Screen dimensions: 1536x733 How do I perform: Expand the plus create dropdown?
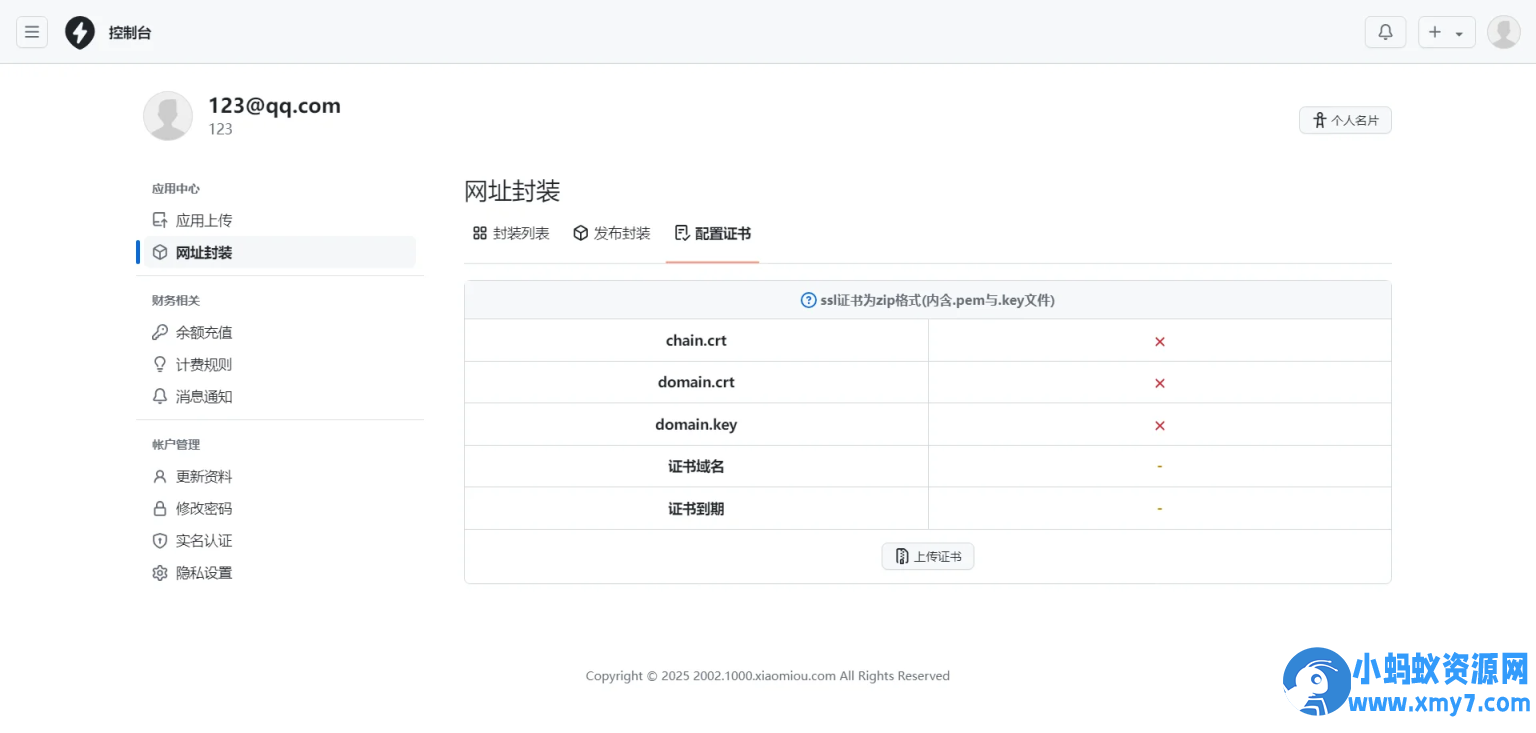pos(1446,32)
